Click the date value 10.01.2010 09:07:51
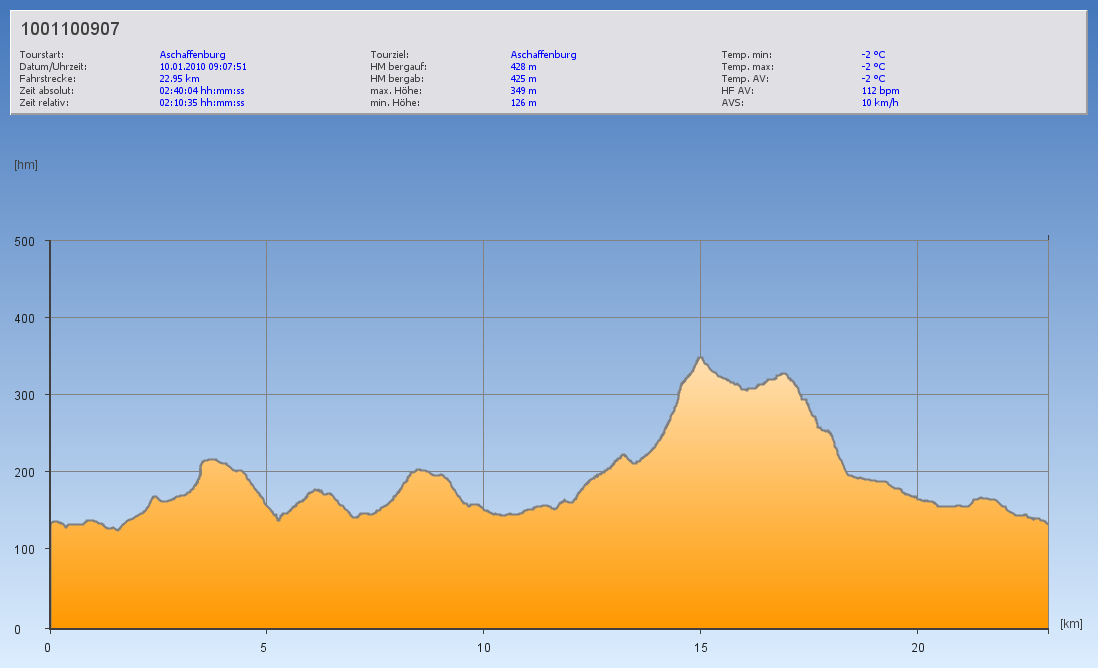 (203, 67)
